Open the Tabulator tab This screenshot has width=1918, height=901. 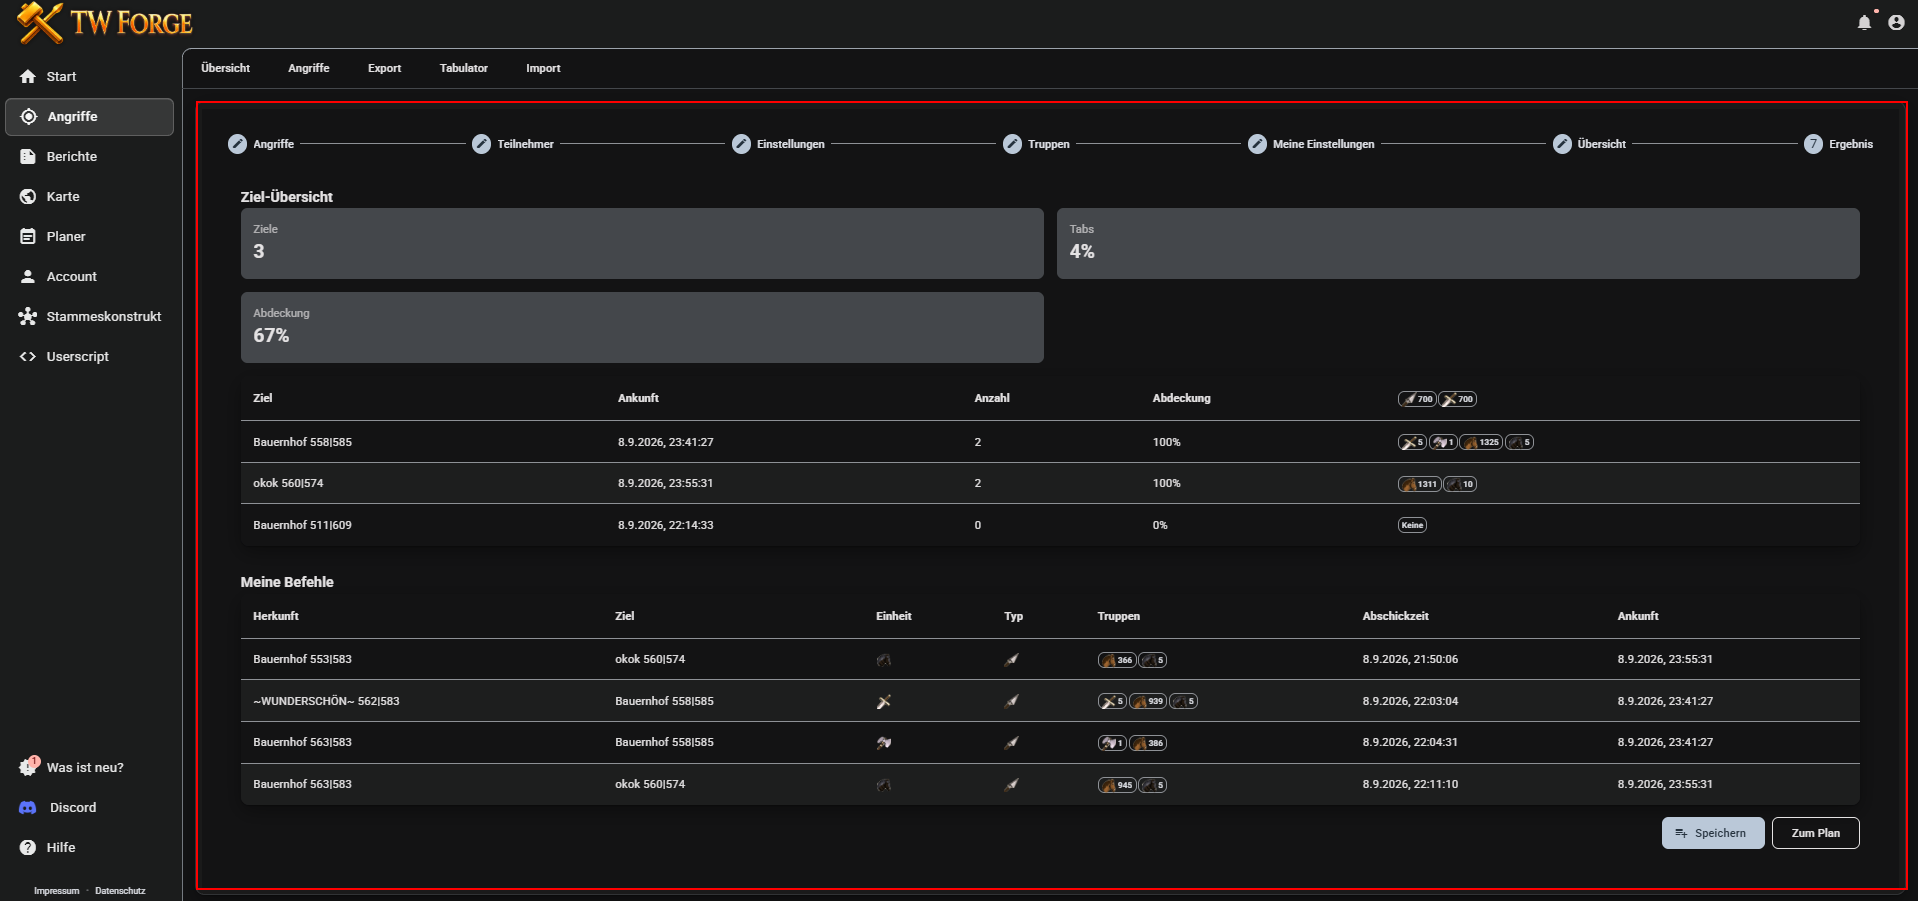[464, 68]
